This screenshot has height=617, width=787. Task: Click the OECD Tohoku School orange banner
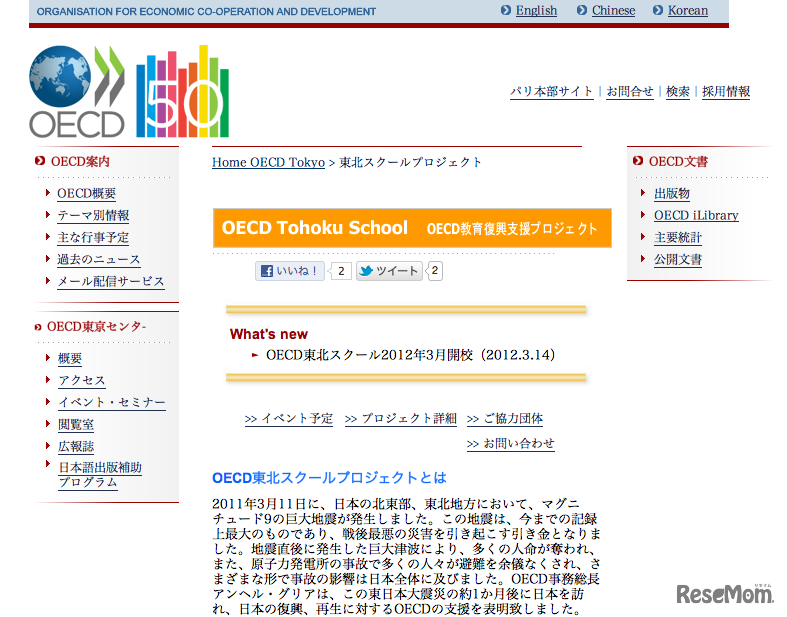tap(412, 228)
